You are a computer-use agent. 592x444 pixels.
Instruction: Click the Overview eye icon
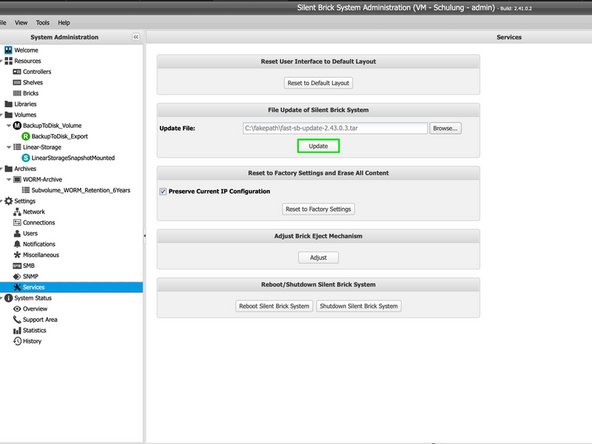tap(17, 309)
